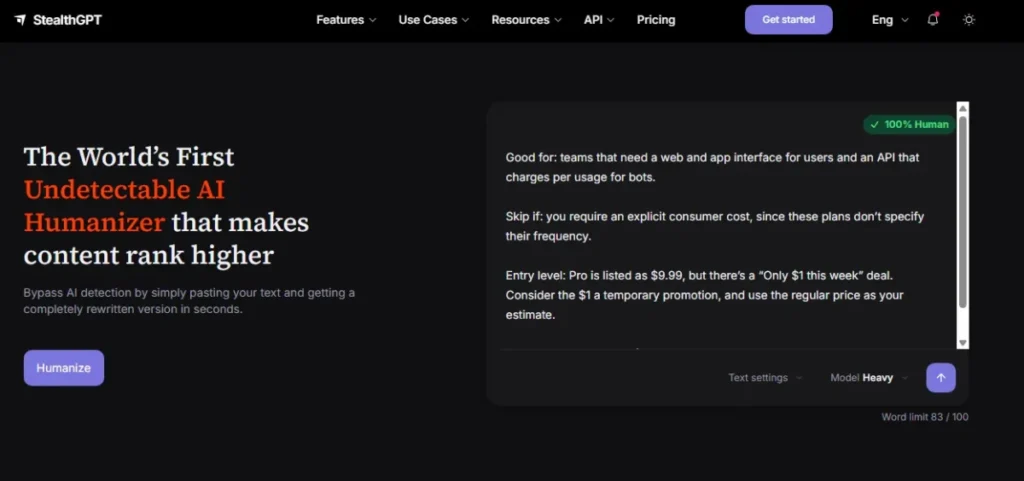Change the Model Heavy selector
Screen dimensions: 1024x481
coord(869,378)
